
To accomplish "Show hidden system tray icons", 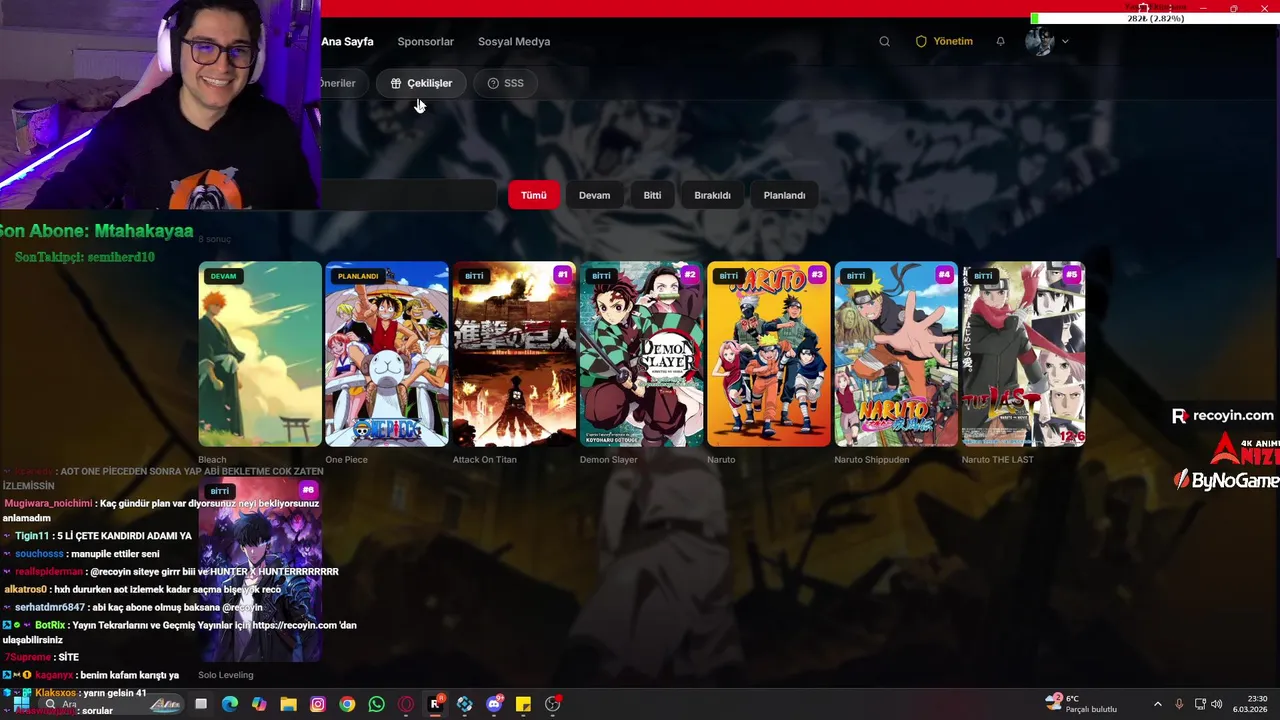I will pos(1158,704).
